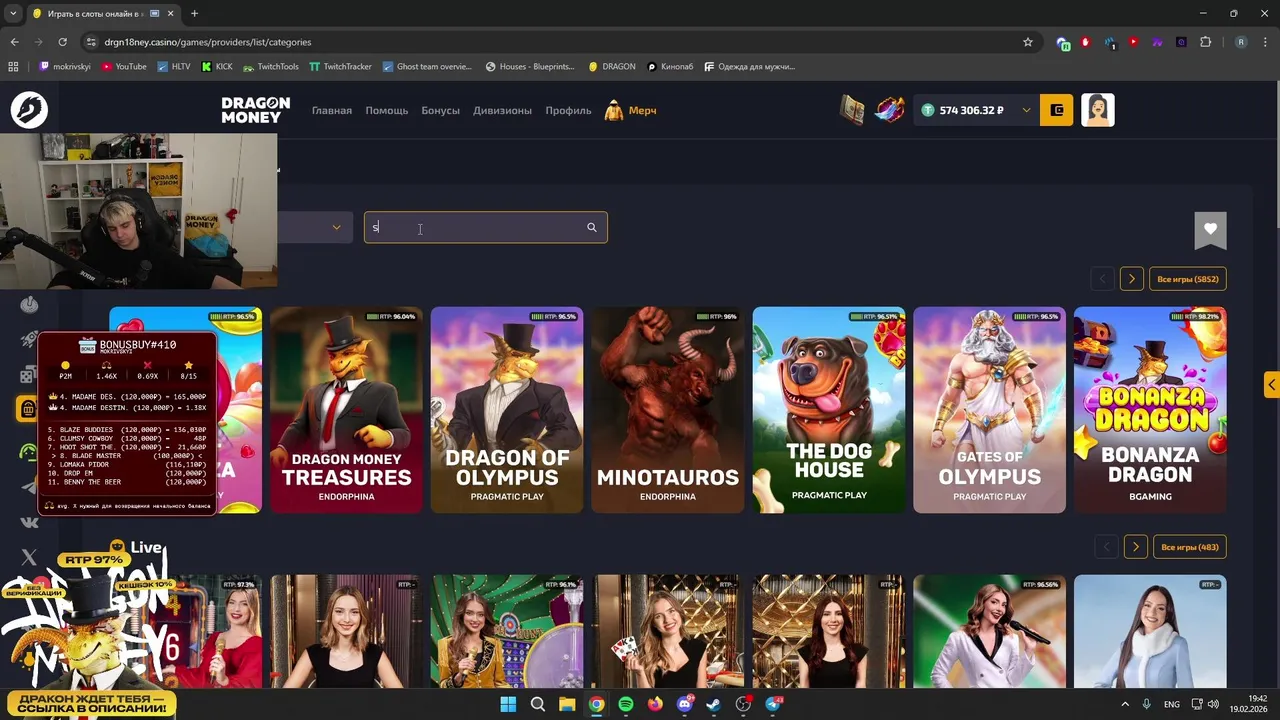Click the colorful gem reward icon in header
1280x720 pixels.
(x=889, y=110)
